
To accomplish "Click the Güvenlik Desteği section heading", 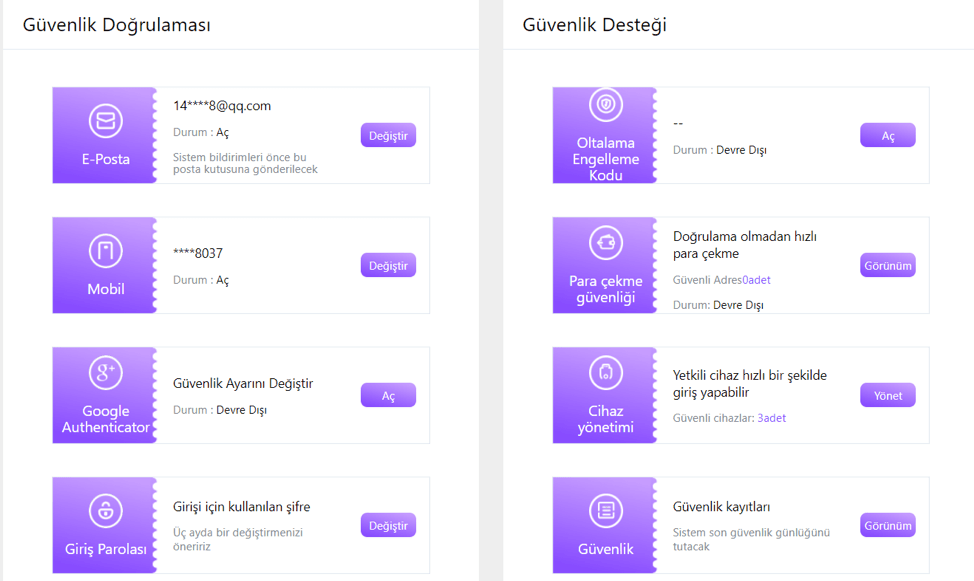I will (x=594, y=25).
